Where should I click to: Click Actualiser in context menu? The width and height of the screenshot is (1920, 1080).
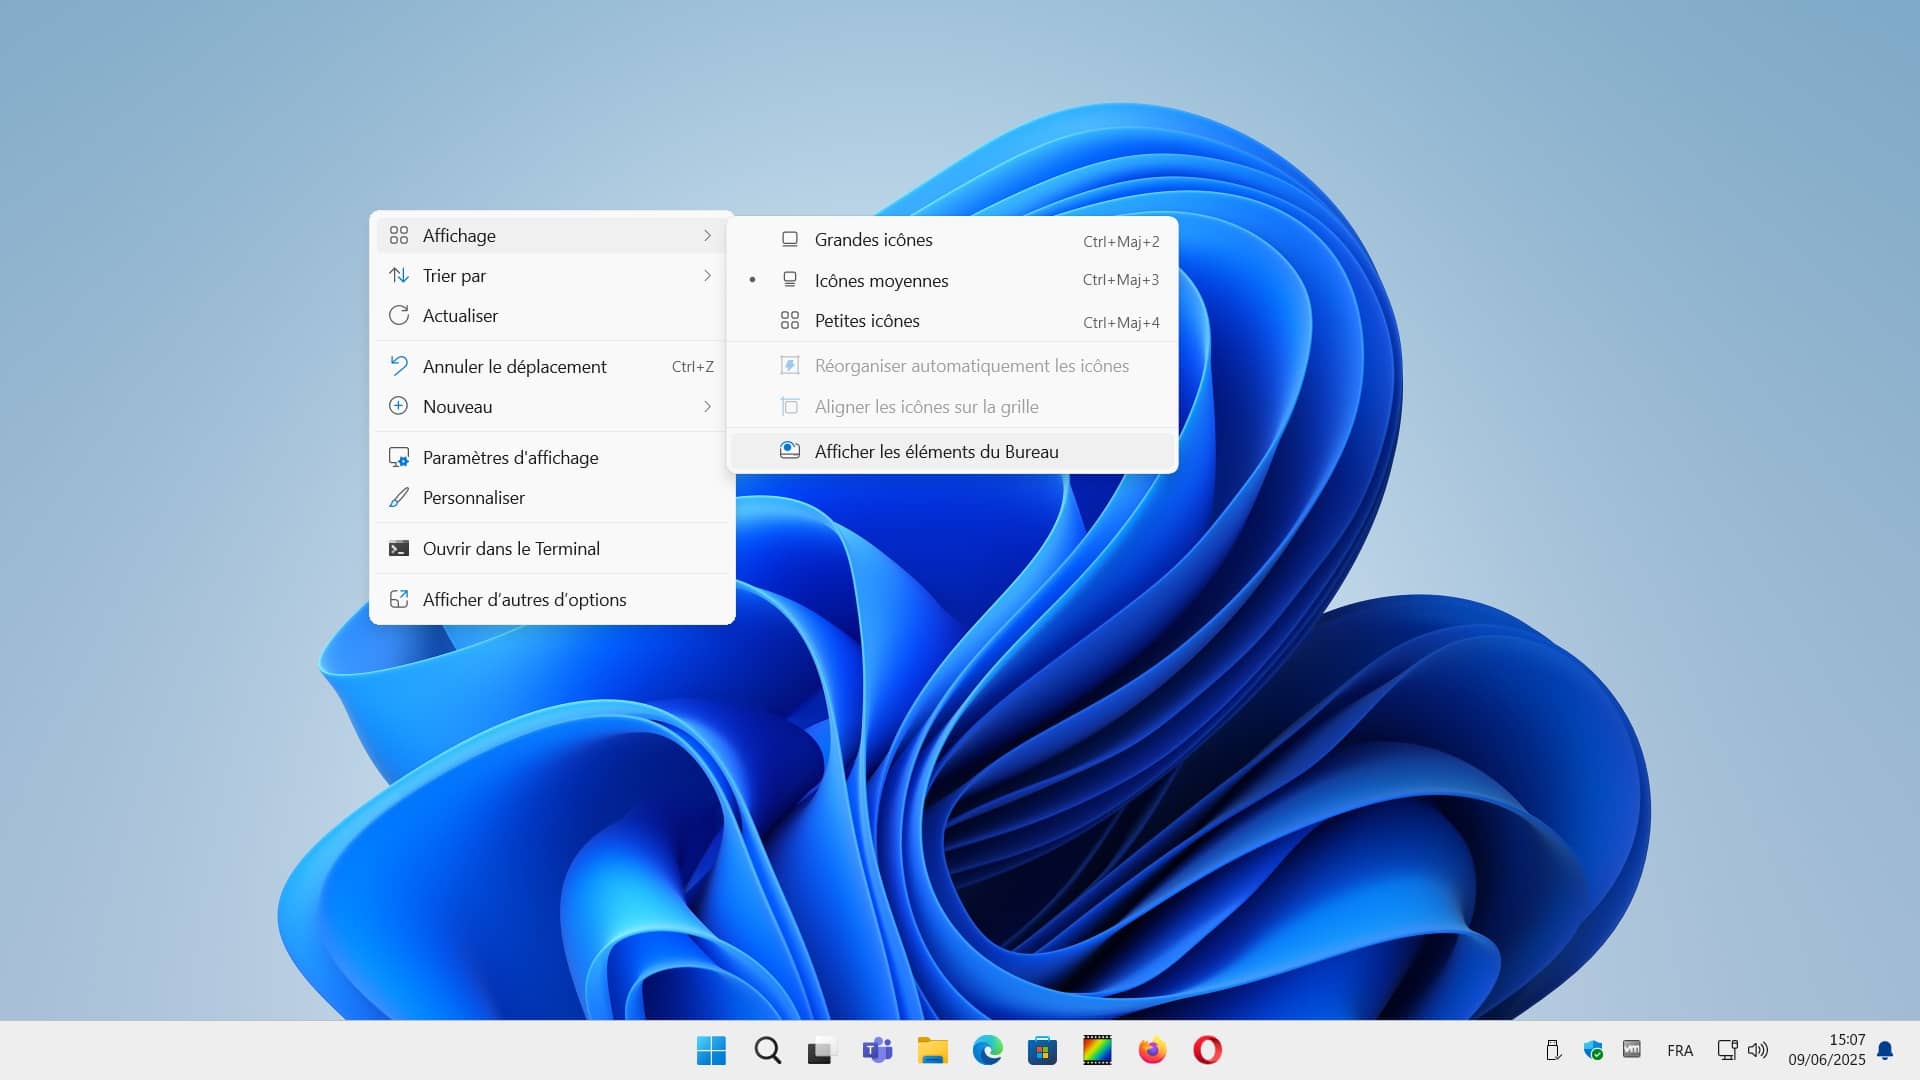click(x=460, y=316)
